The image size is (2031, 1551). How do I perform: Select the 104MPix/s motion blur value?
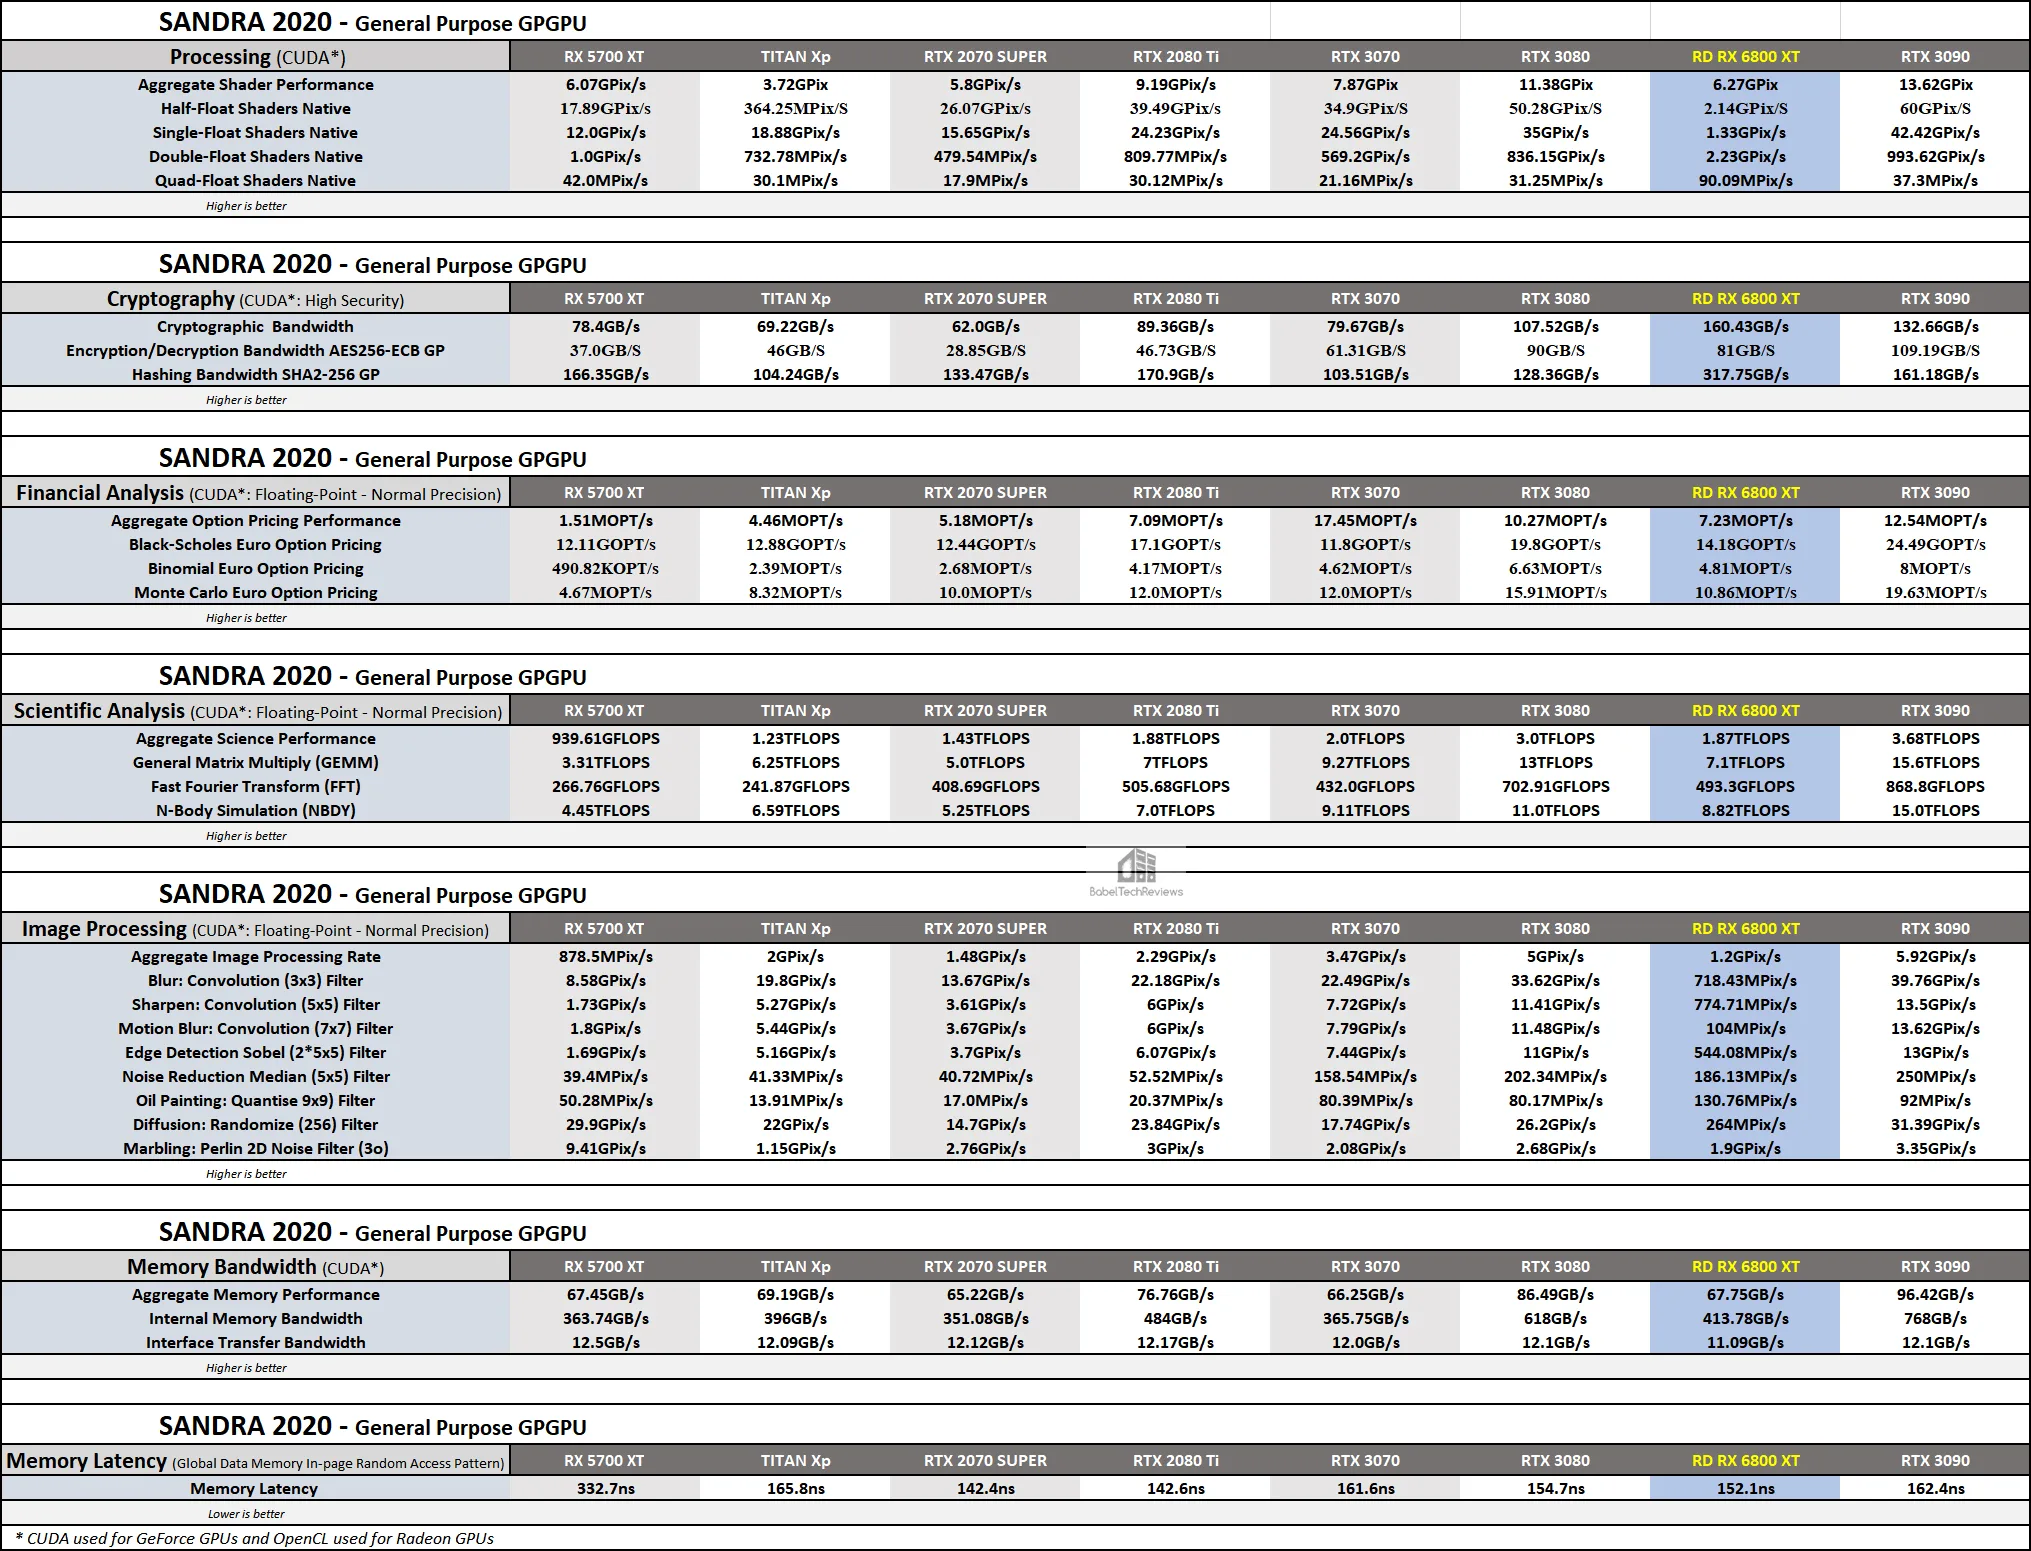pyautogui.click(x=1745, y=1029)
